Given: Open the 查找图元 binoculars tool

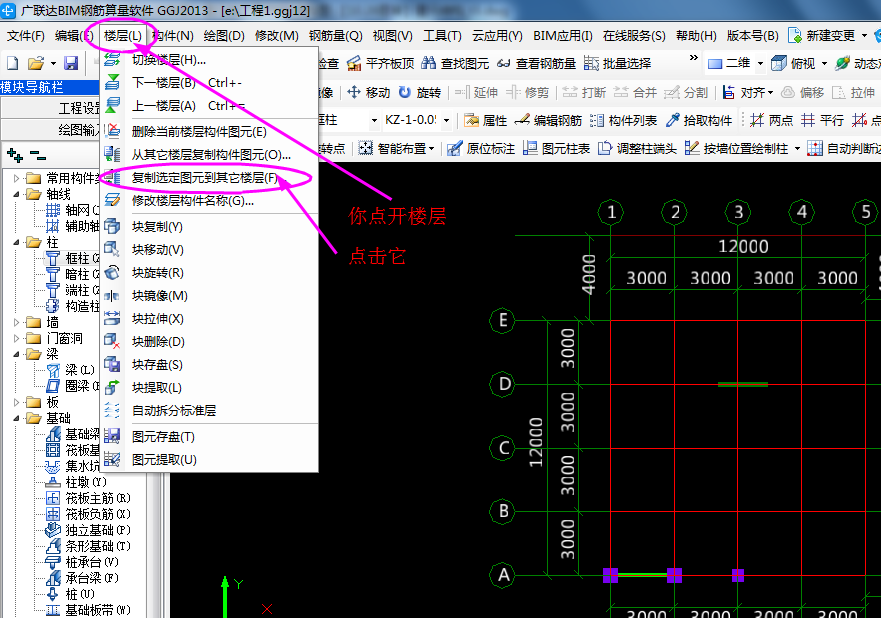Looking at the screenshot, I should (455, 63).
